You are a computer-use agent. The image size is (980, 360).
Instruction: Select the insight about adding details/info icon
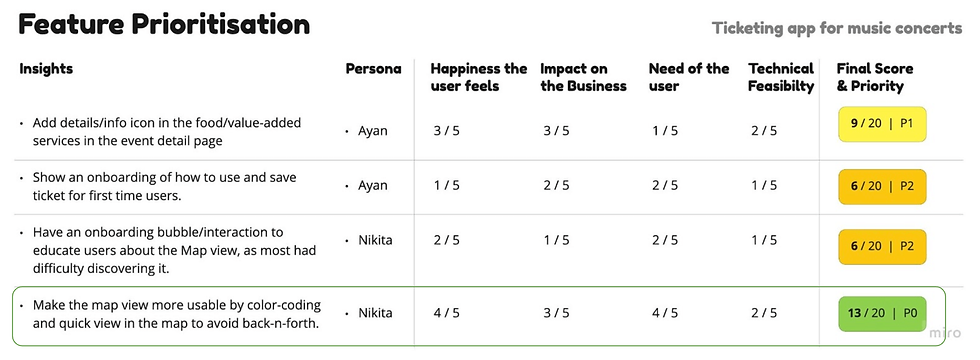pos(167,132)
